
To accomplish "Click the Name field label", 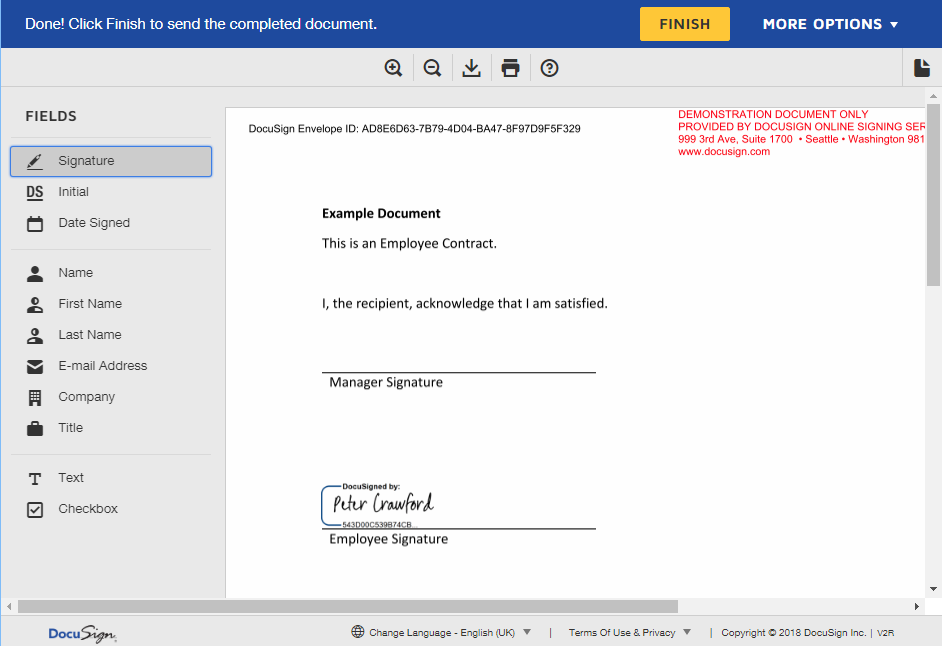I will click(x=76, y=272).
